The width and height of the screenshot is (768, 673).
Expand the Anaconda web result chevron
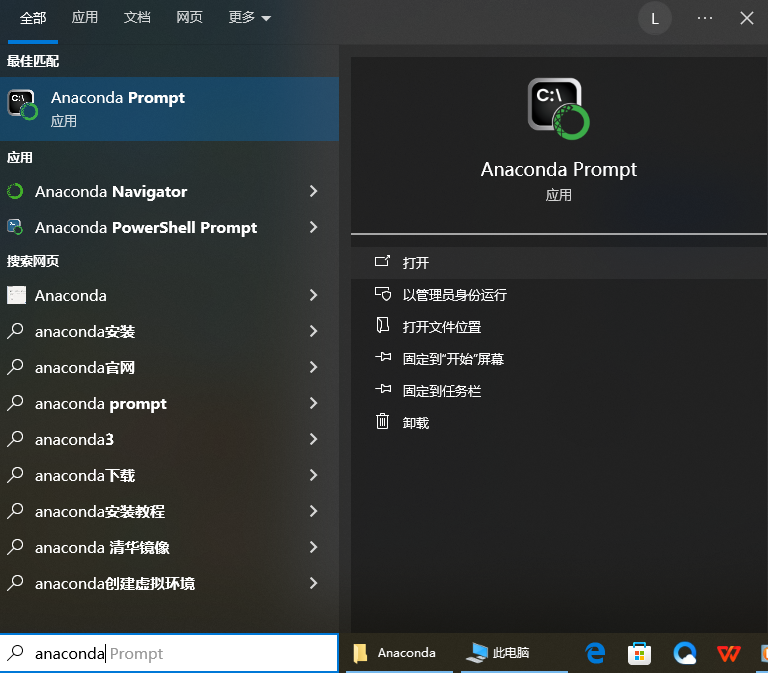[313, 295]
